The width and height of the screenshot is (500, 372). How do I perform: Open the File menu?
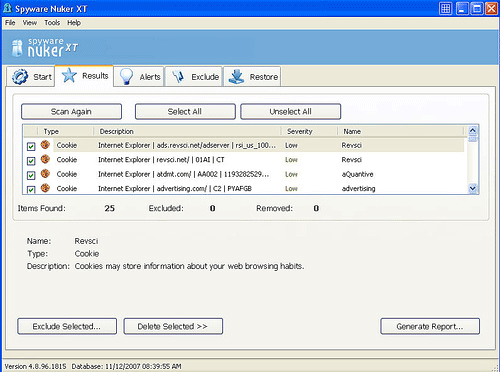10,23
